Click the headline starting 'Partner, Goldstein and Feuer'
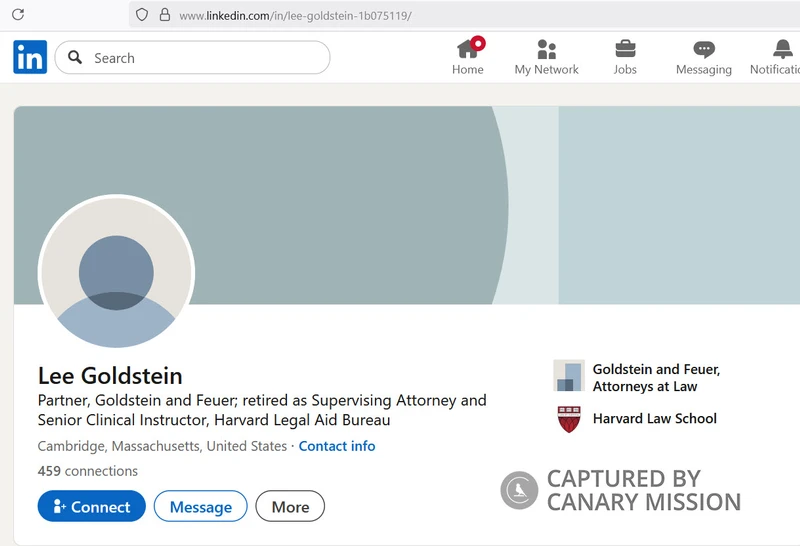This screenshot has width=800, height=546. (262, 410)
